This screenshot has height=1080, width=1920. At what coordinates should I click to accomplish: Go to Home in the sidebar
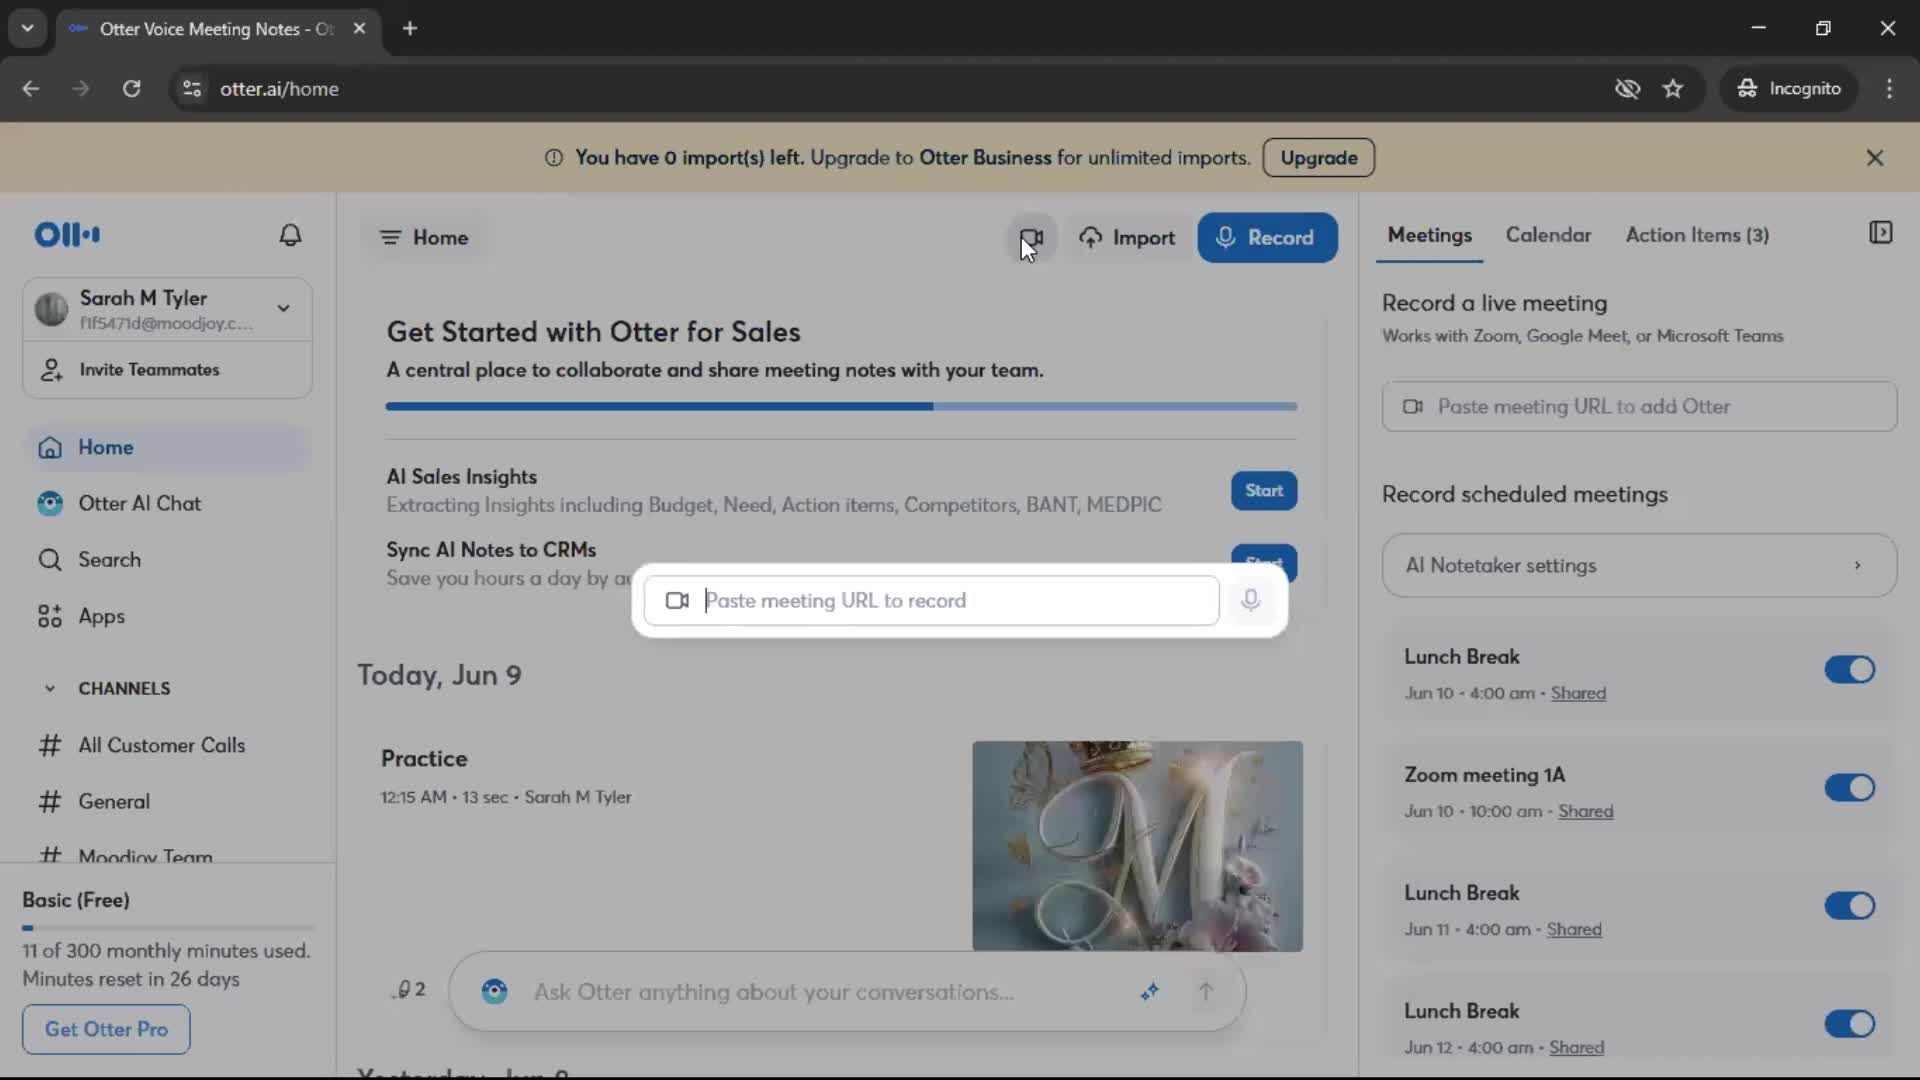167,447
